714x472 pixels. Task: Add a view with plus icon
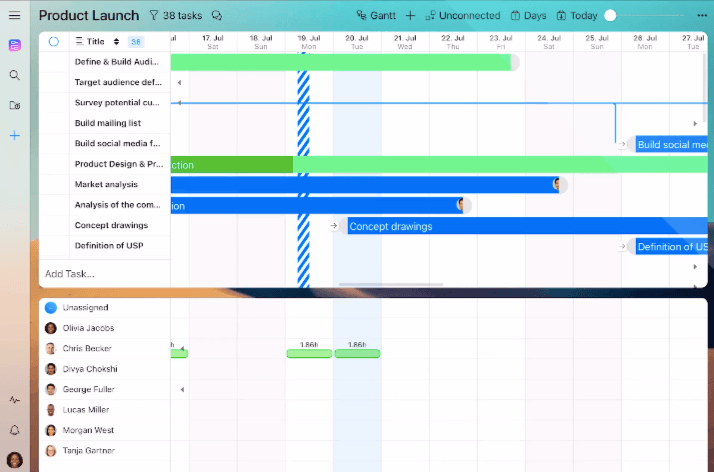pos(410,15)
